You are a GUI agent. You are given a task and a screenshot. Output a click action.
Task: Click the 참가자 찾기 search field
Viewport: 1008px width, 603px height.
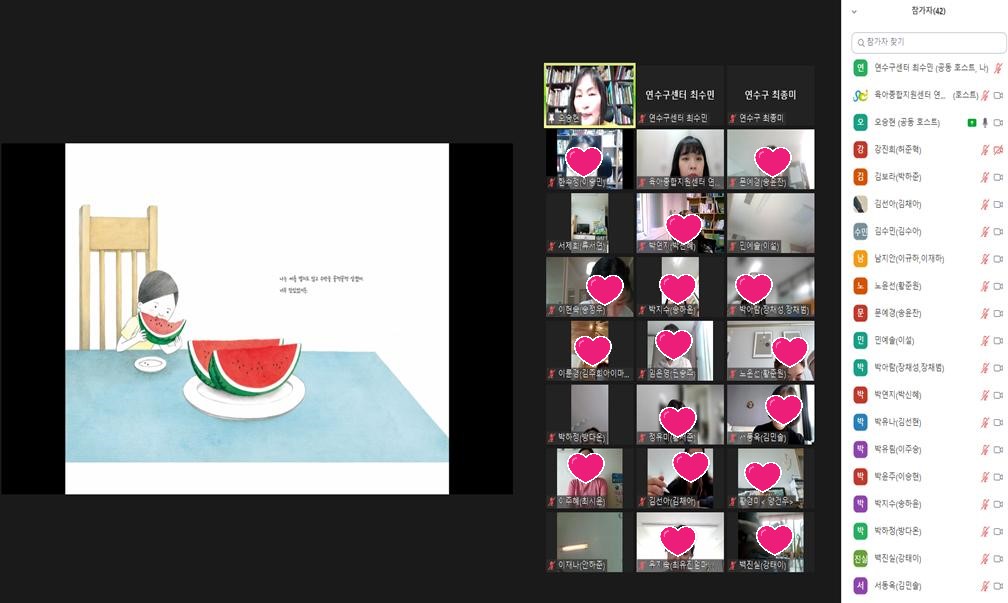click(x=928, y=42)
